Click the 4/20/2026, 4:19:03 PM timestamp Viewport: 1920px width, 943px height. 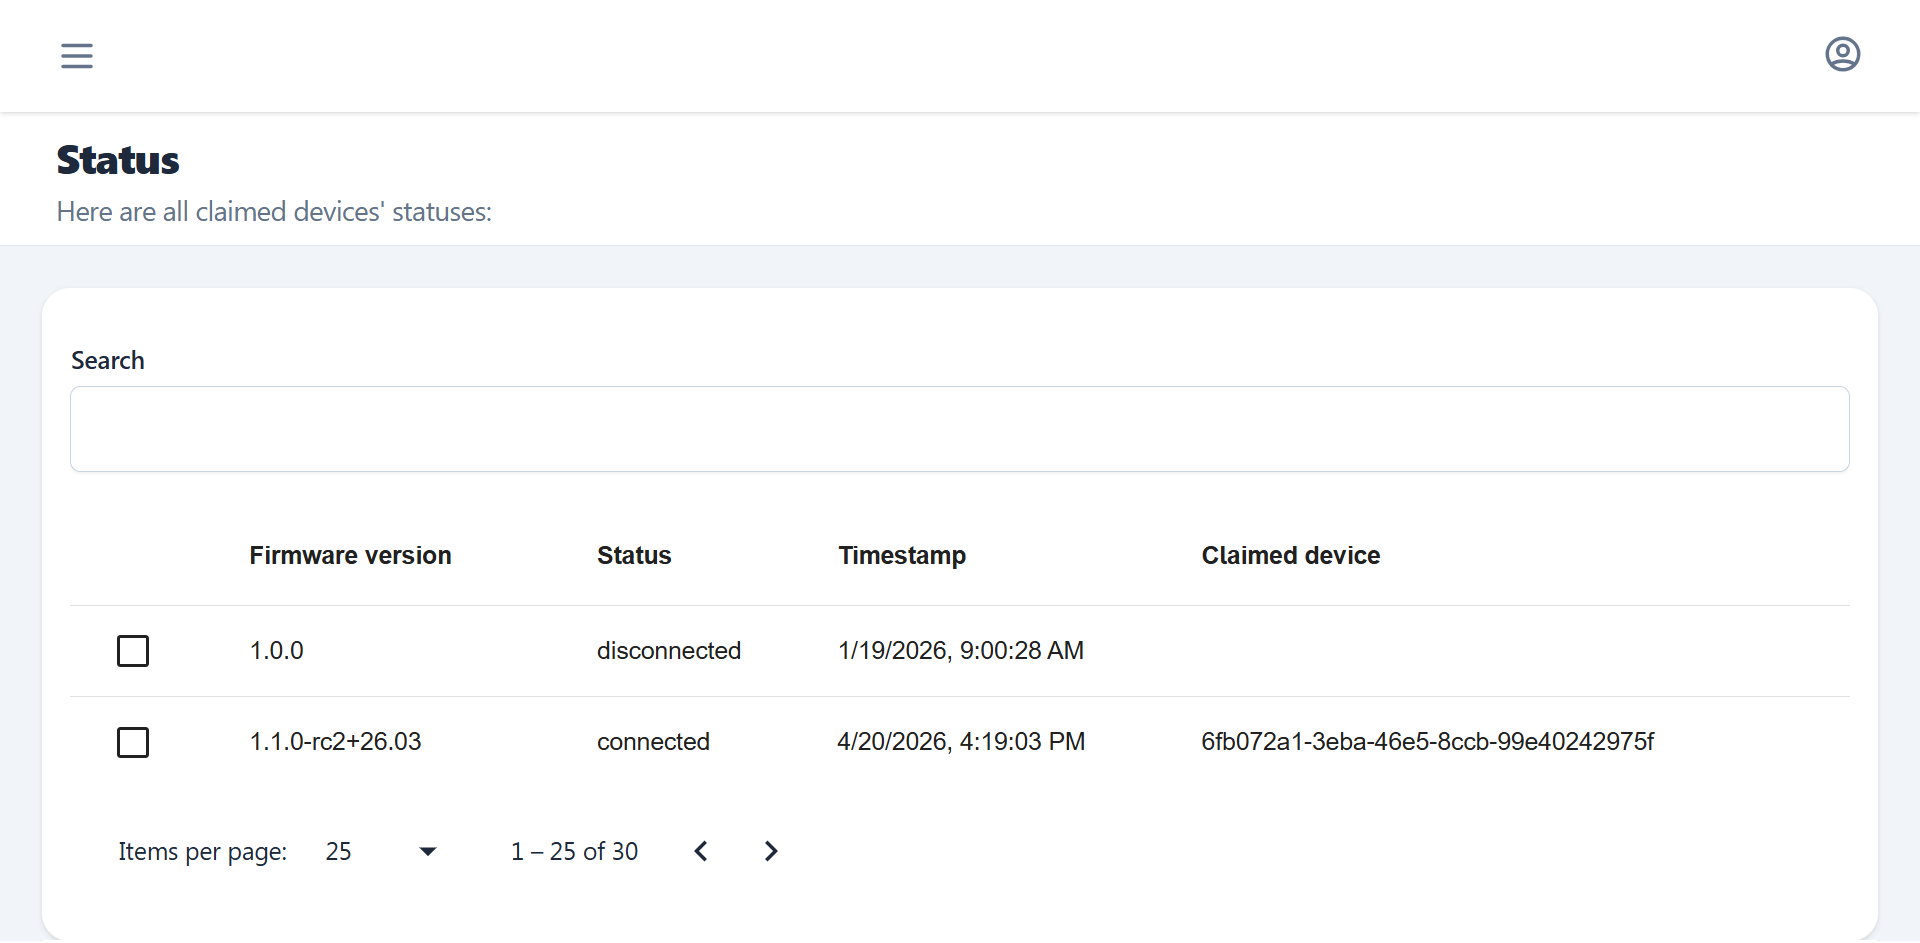(960, 742)
